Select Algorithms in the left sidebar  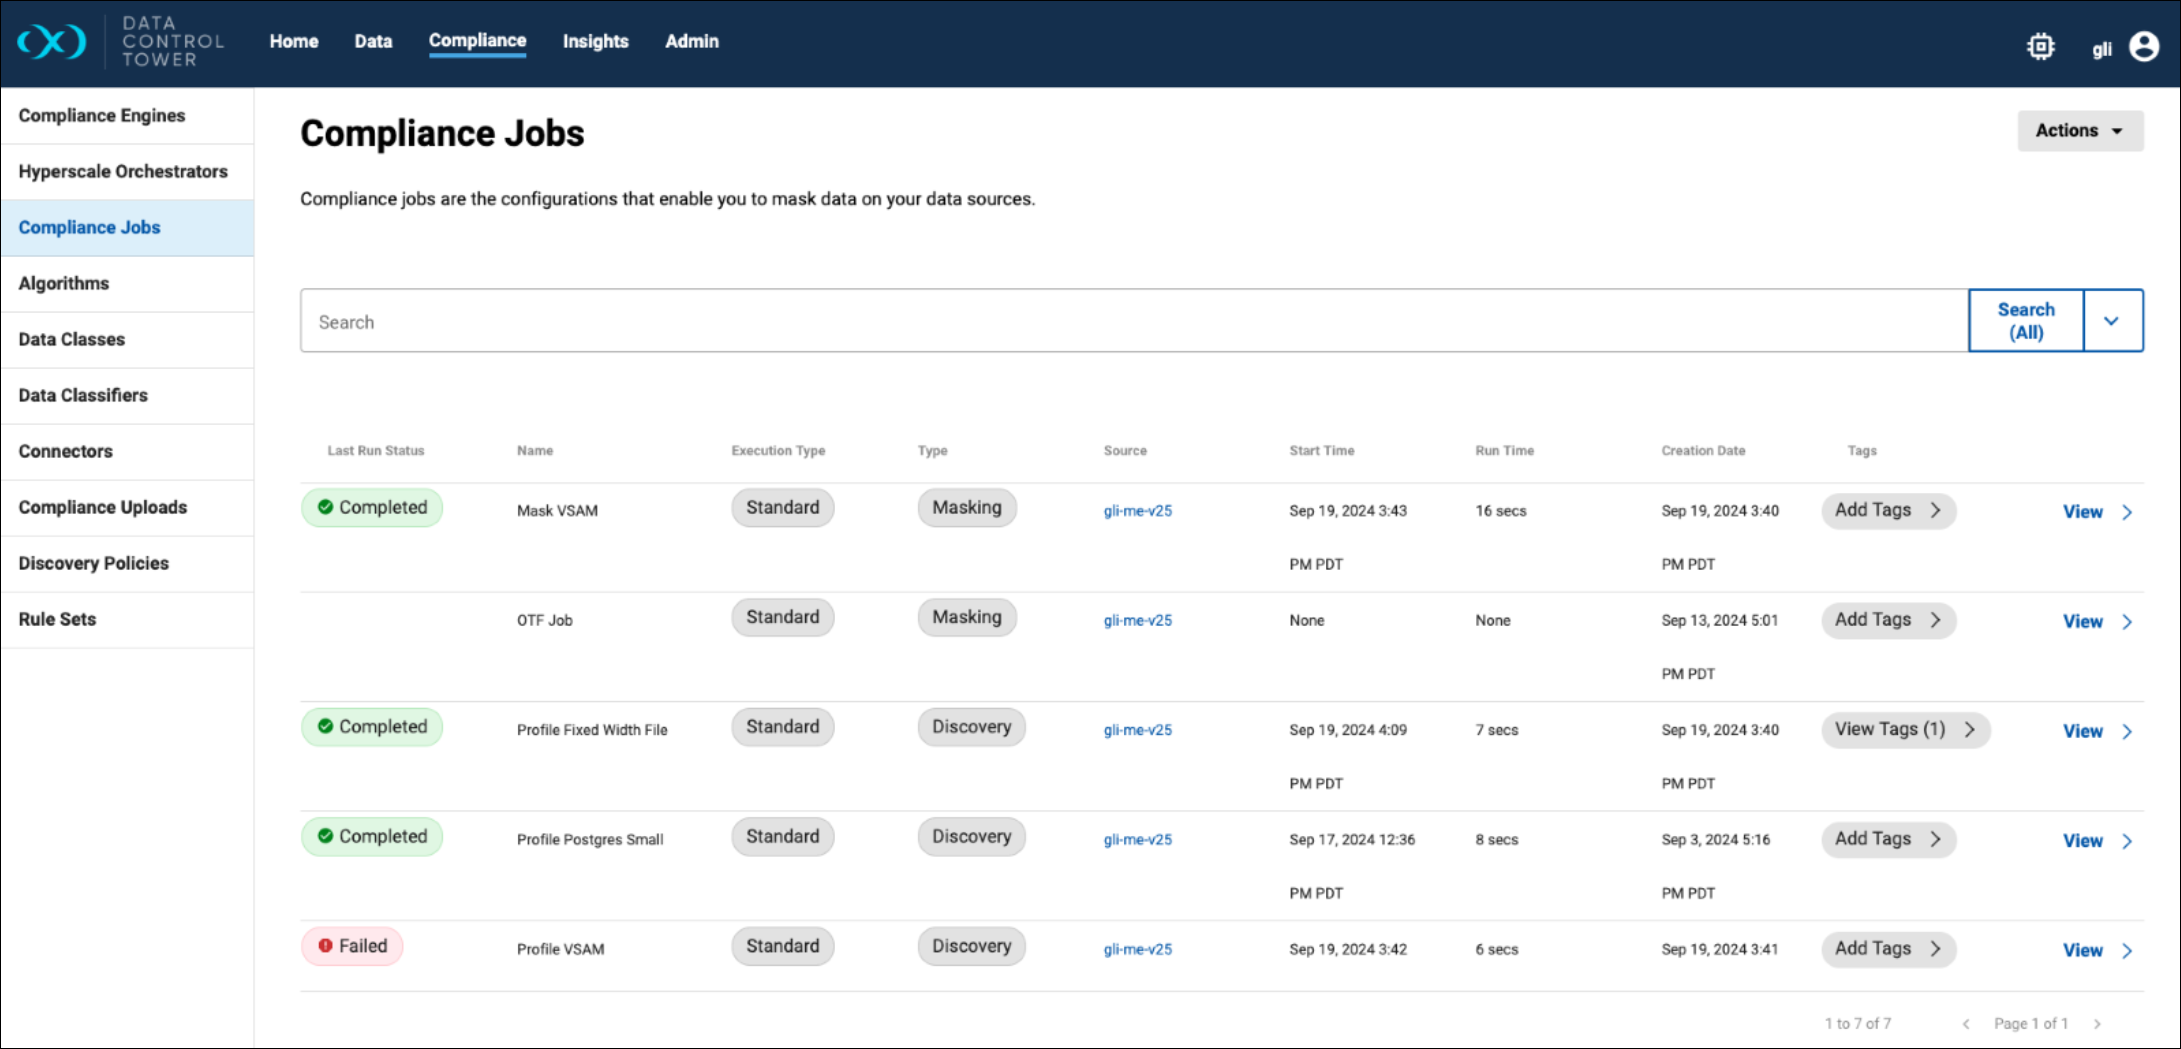pyautogui.click(x=64, y=284)
